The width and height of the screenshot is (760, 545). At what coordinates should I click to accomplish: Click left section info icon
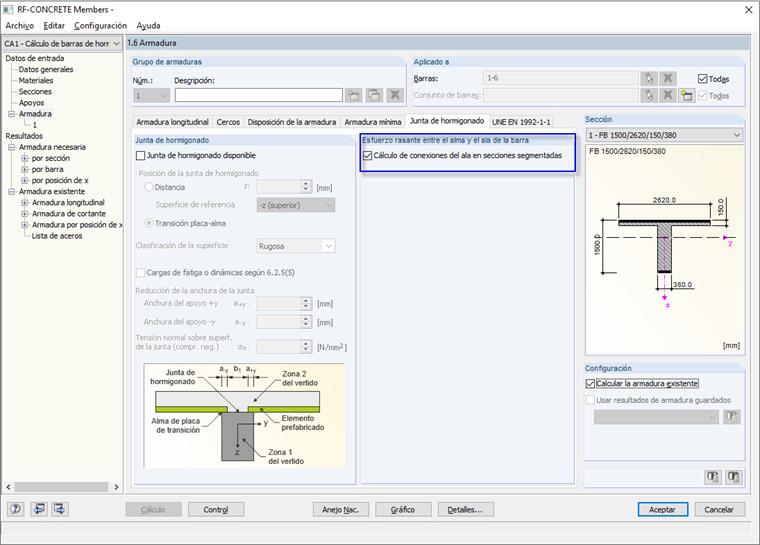(712, 477)
